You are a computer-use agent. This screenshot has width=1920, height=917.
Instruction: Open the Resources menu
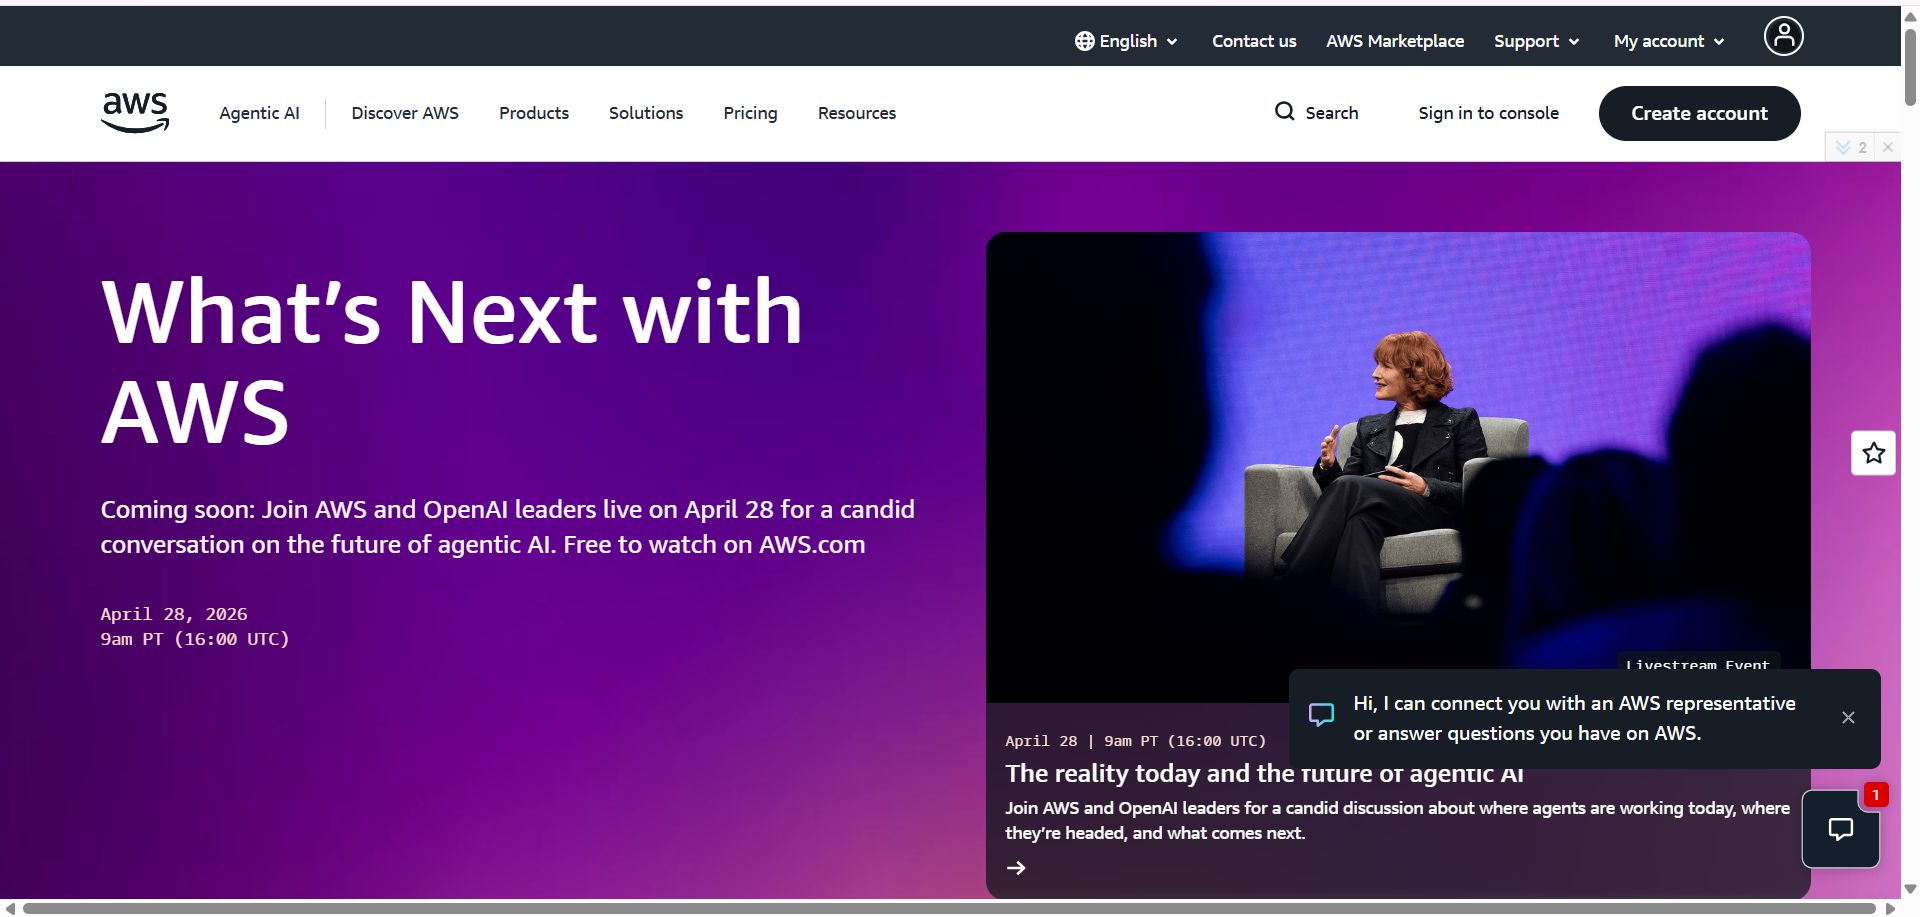[x=857, y=113]
